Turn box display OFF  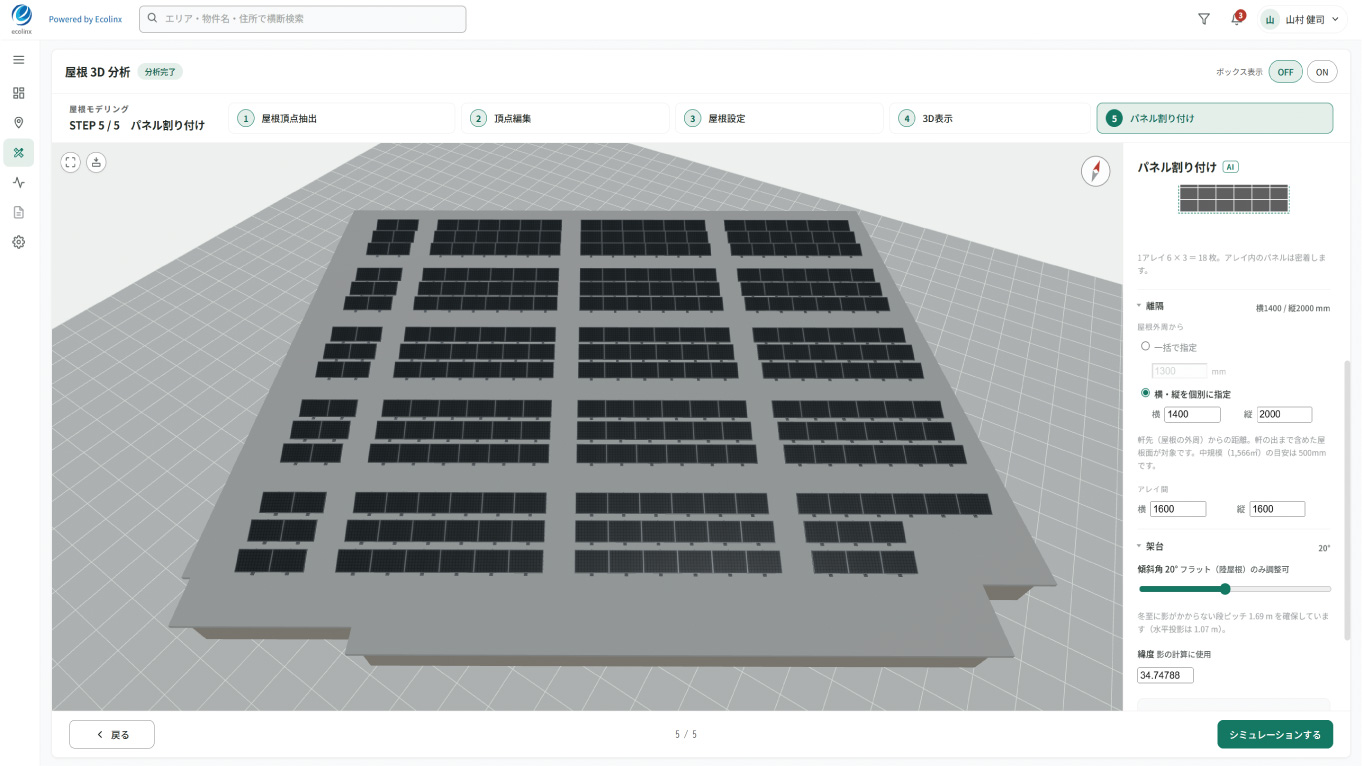(x=1285, y=72)
